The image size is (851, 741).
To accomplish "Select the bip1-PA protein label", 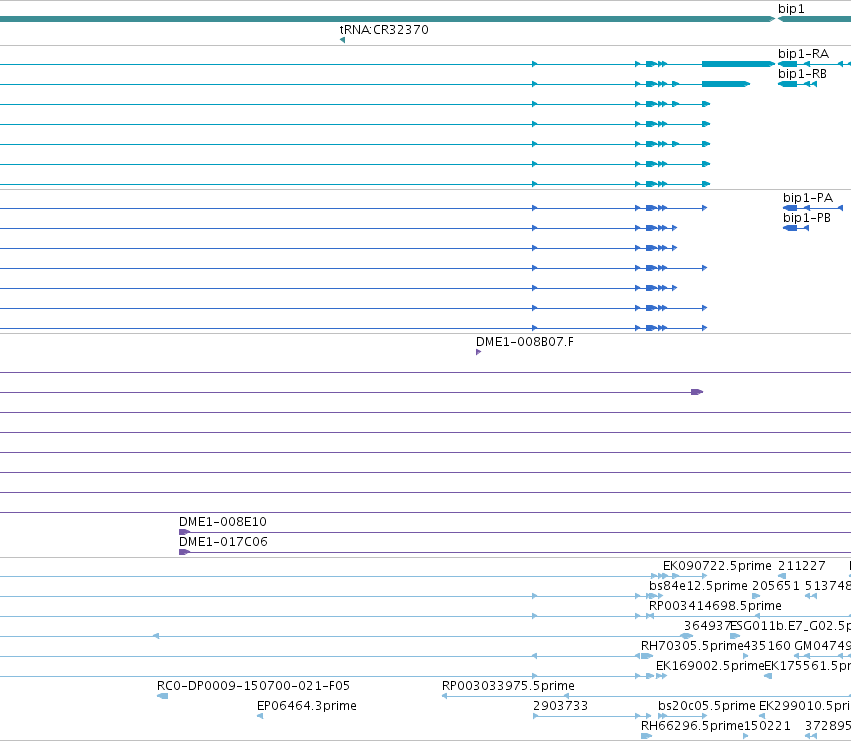I will pyautogui.click(x=808, y=198).
